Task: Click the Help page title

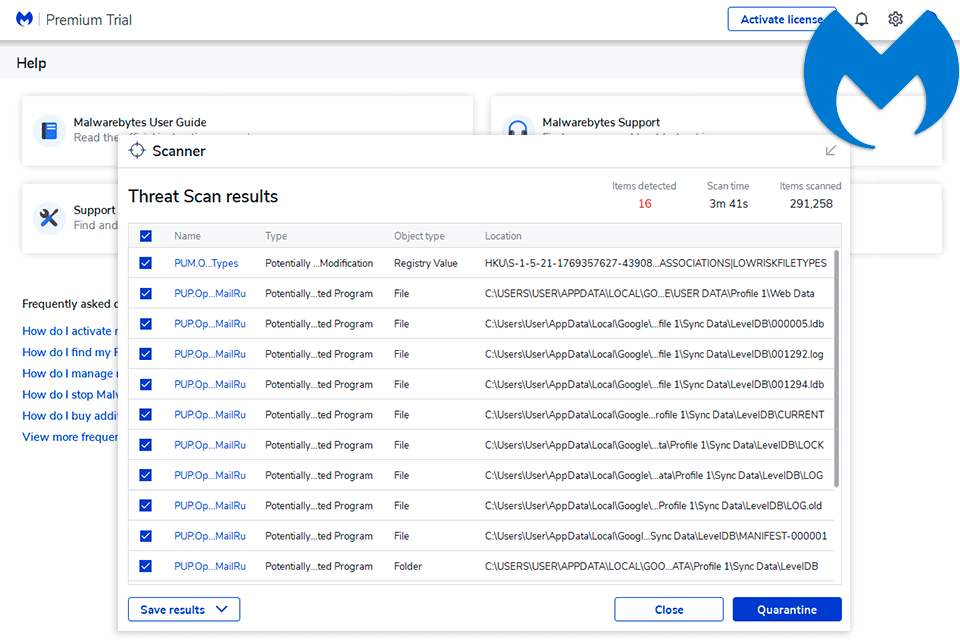Action: click(31, 63)
